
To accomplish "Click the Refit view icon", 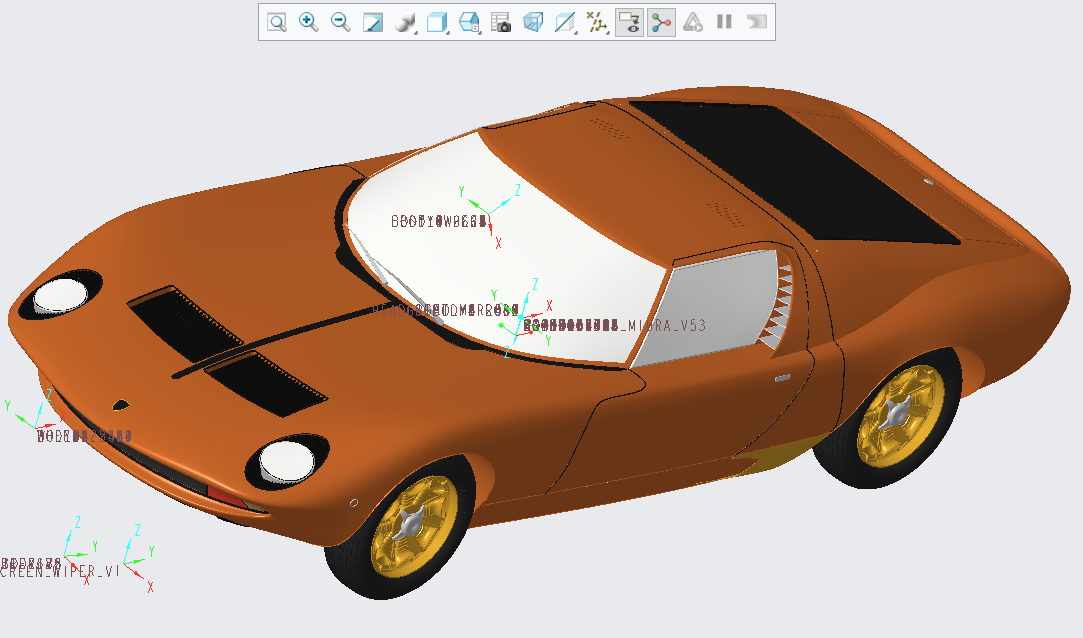I will 277,22.
